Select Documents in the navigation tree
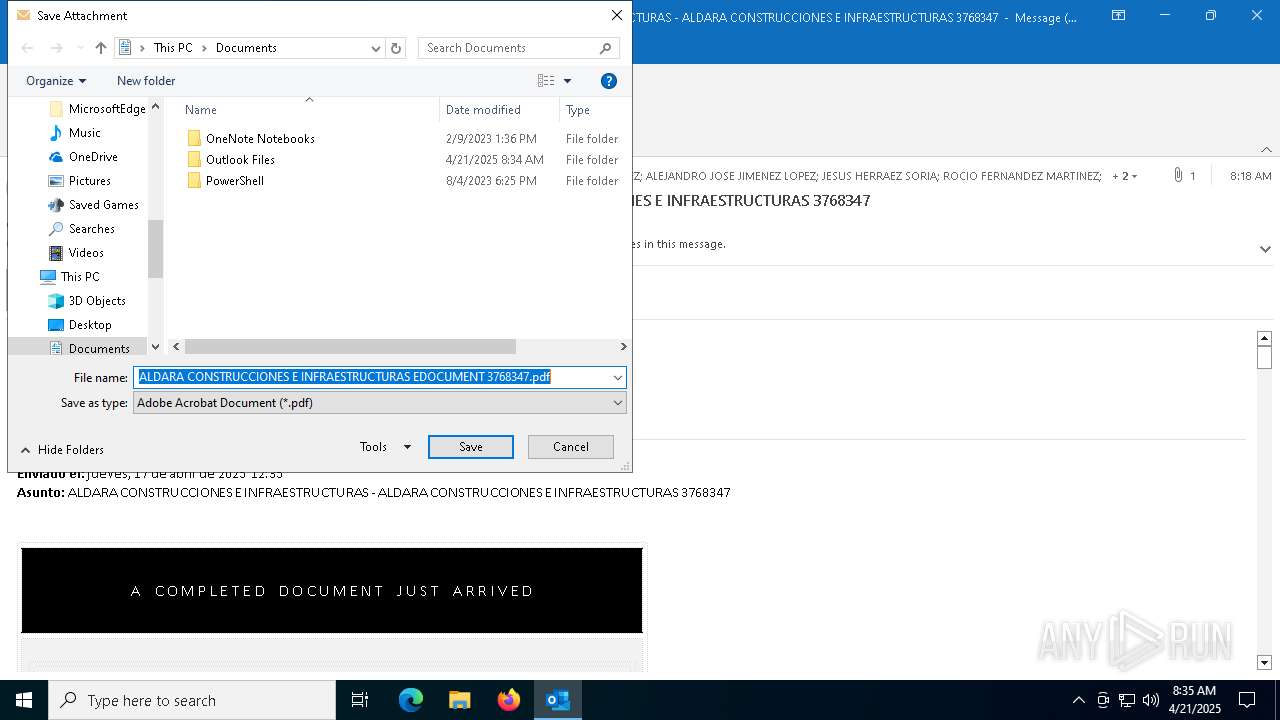This screenshot has height=720, width=1280. click(x=89, y=348)
